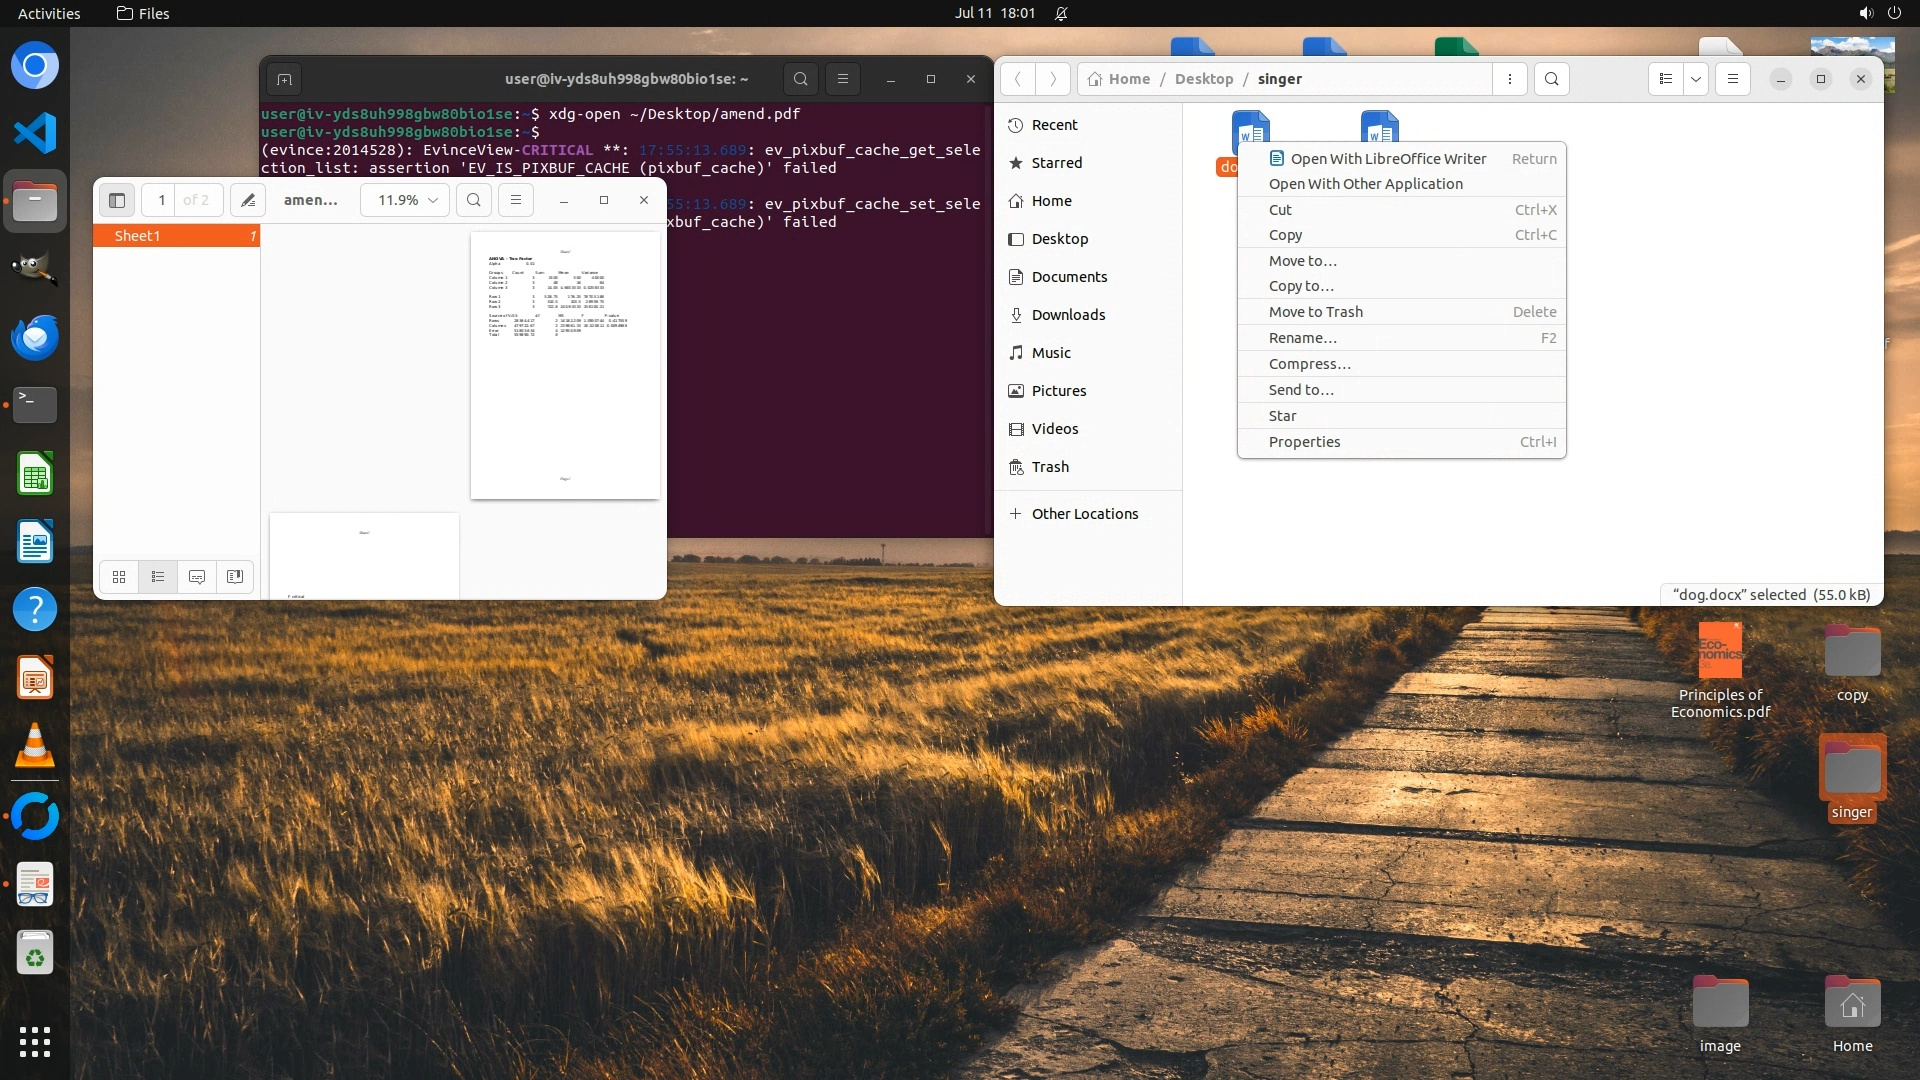Screen dimensions: 1920x1080
Task: Toggle the Evince sidebar panel button
Action: point(117,200)
